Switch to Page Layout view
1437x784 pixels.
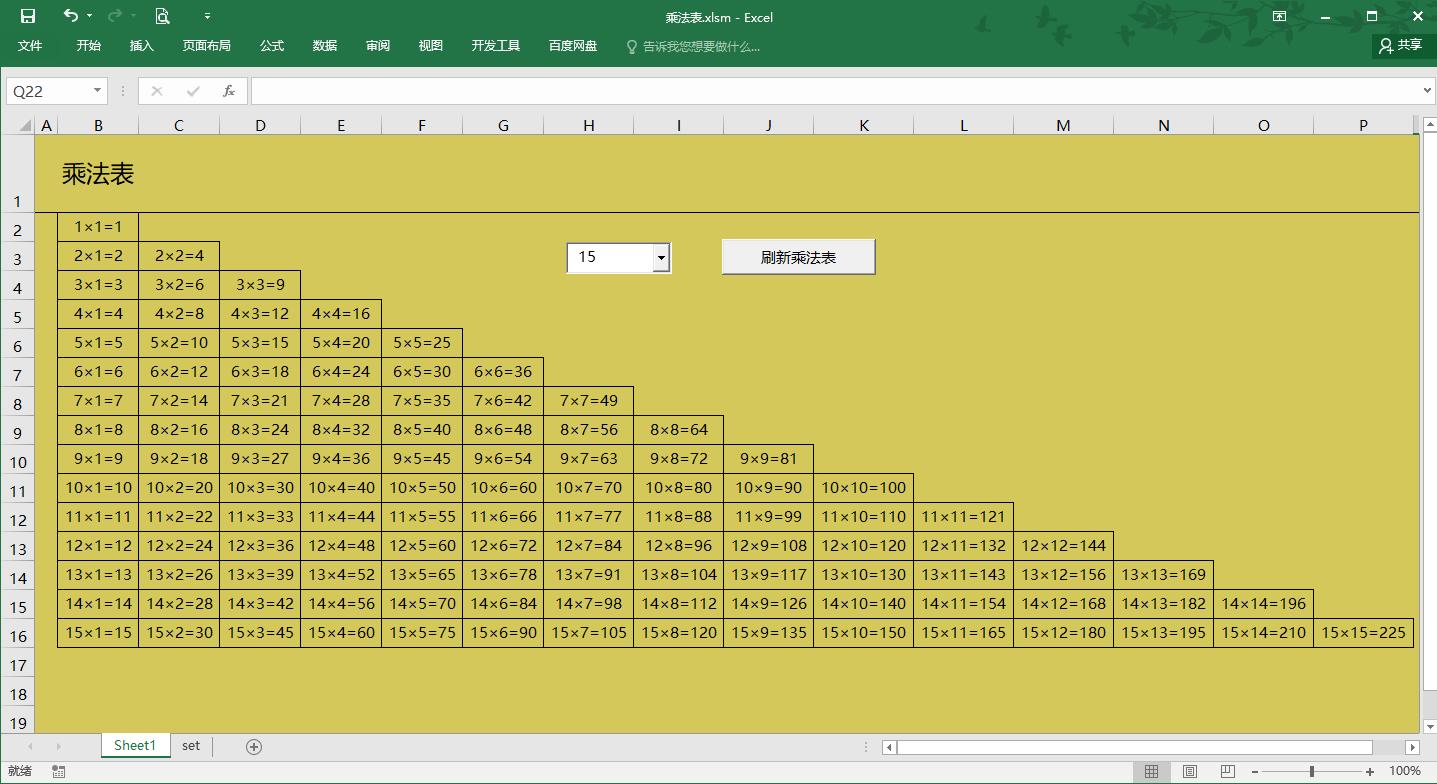click(1189, 771)
